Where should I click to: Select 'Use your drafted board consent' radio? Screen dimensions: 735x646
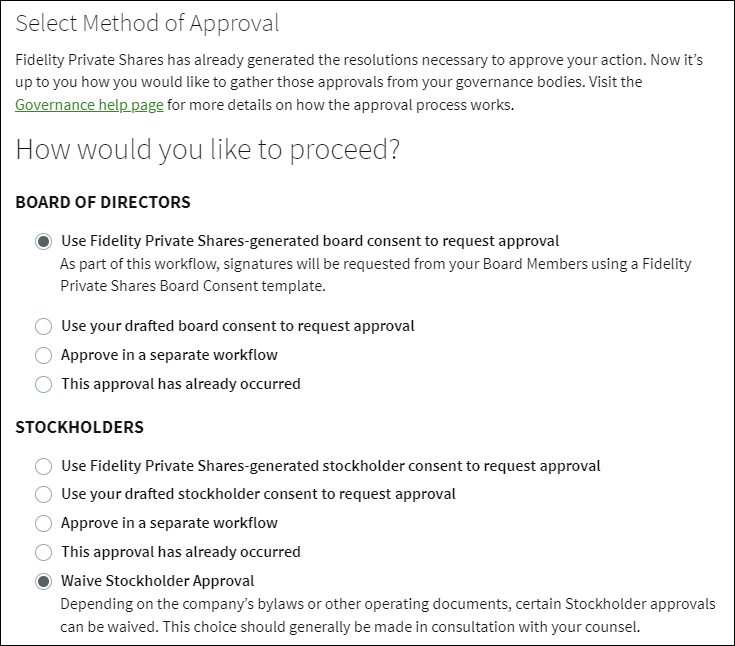pyautogui.click(x=43, y=326)
